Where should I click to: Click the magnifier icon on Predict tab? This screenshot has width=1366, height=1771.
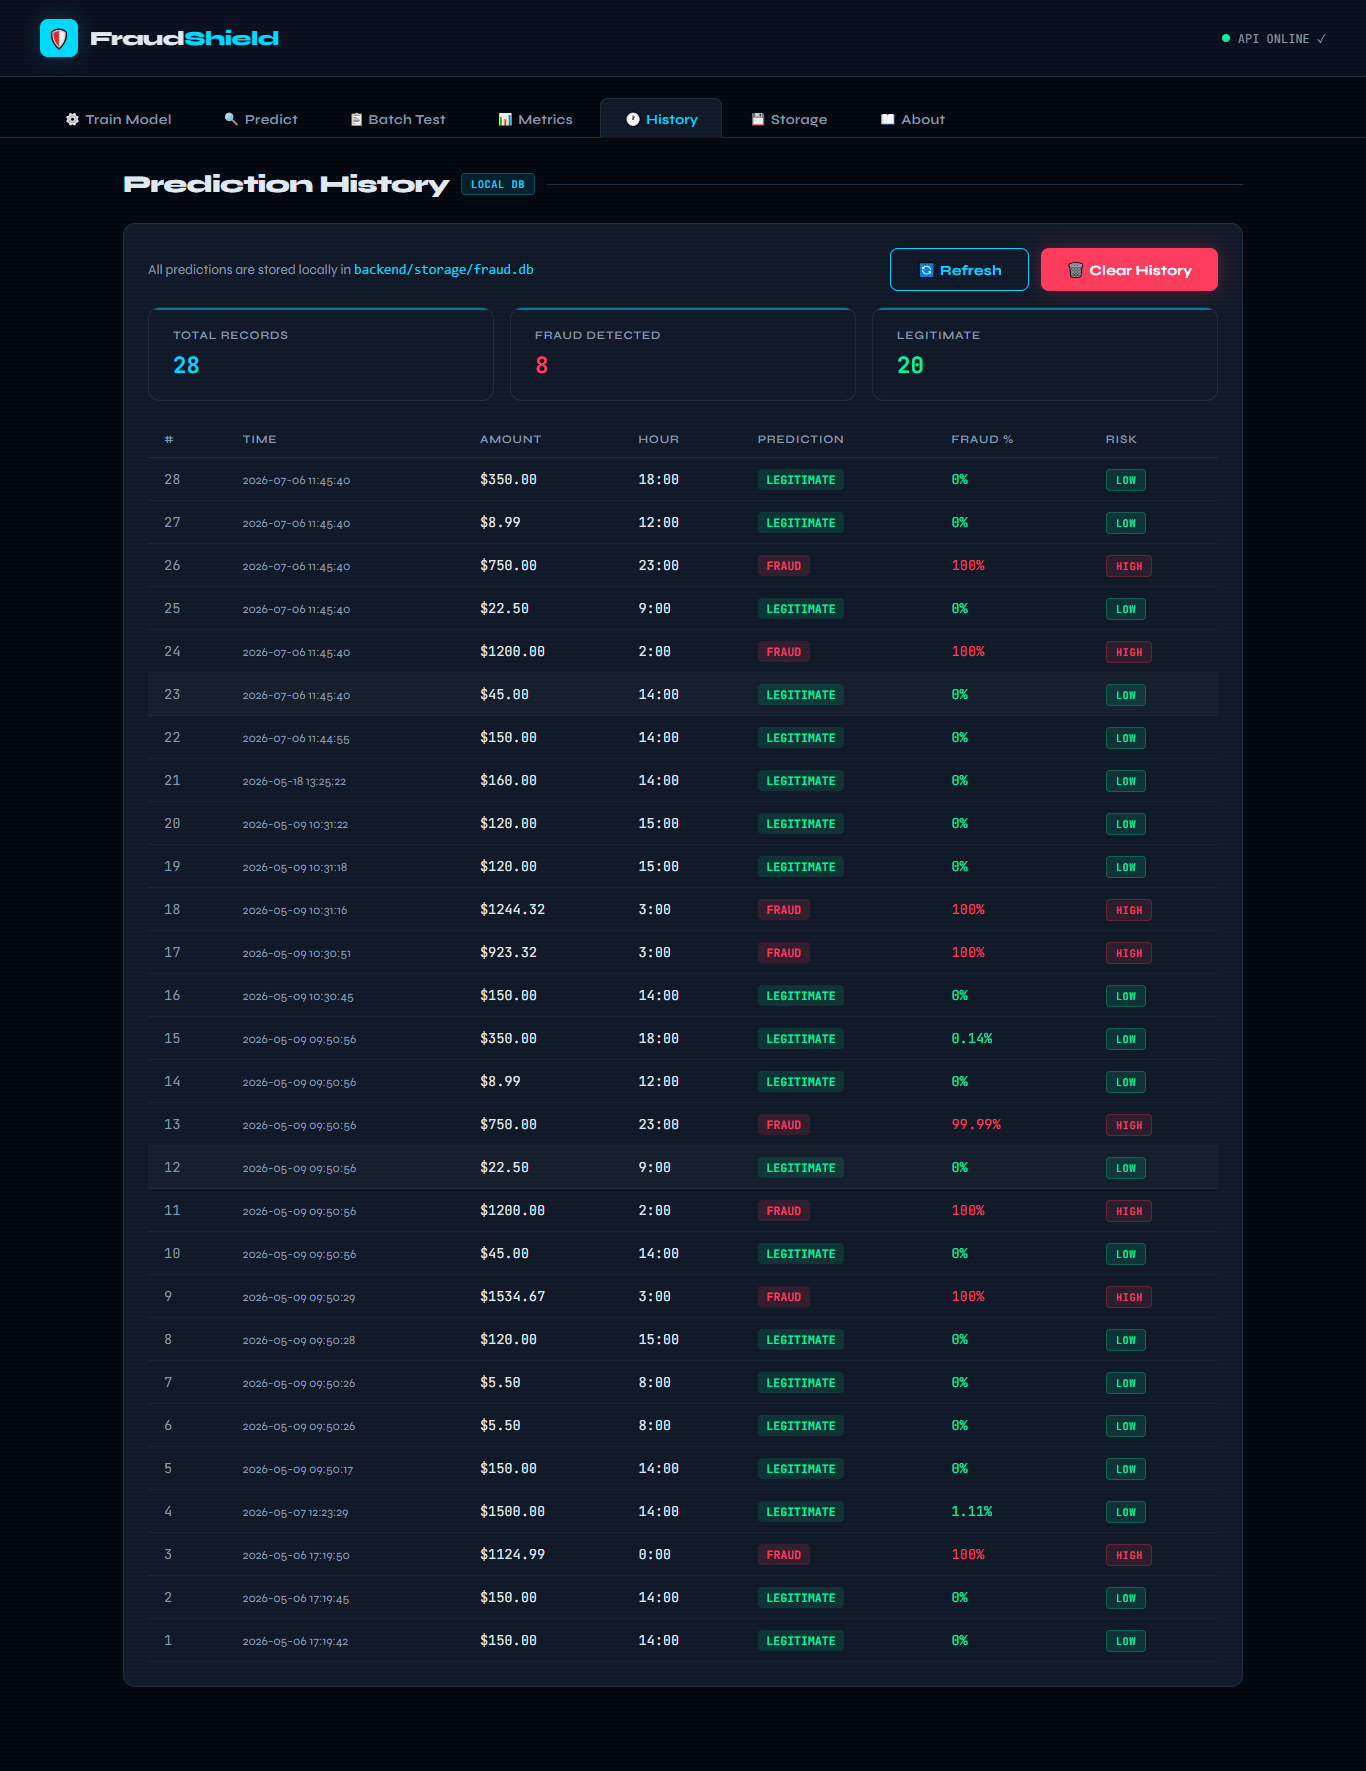pyautogui.click(x=231, y=119)
